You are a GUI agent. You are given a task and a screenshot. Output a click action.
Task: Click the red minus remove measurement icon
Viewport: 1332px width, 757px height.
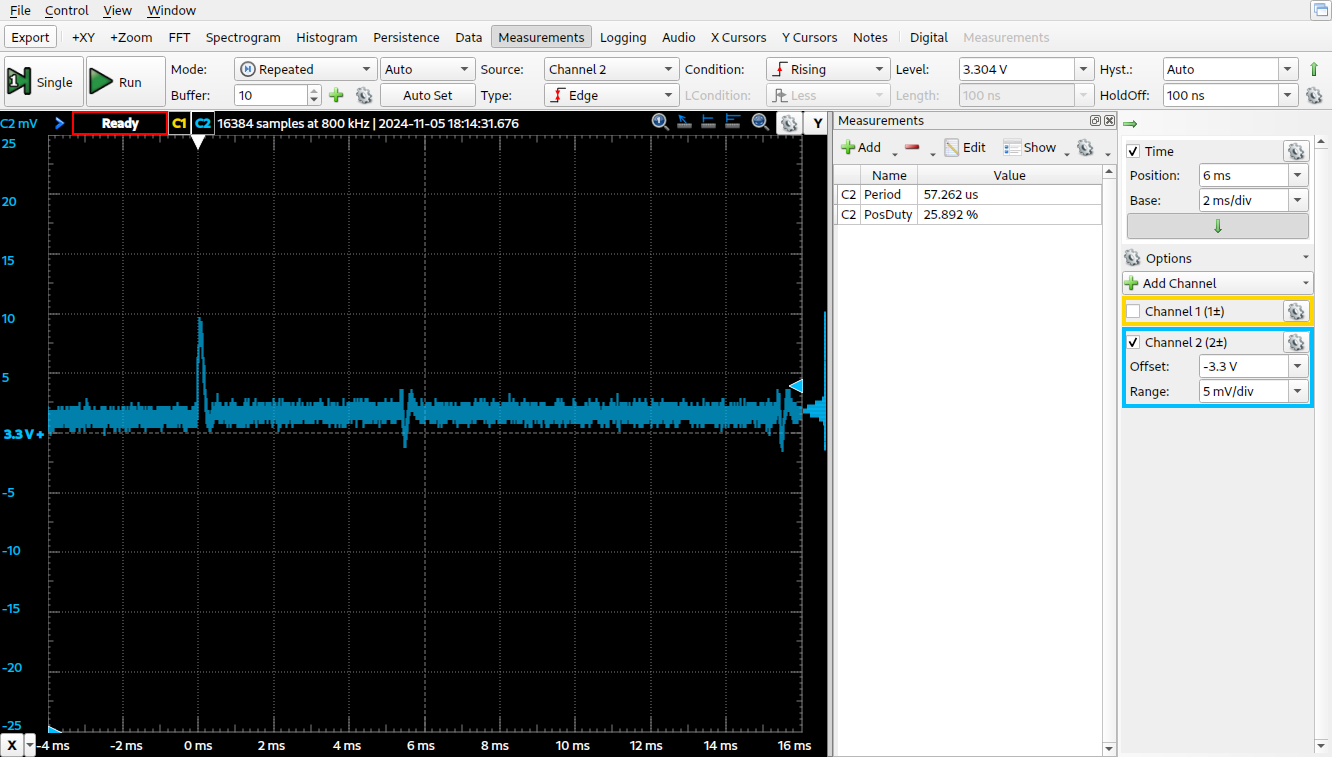pyautogui.click(x=911, y=147)
